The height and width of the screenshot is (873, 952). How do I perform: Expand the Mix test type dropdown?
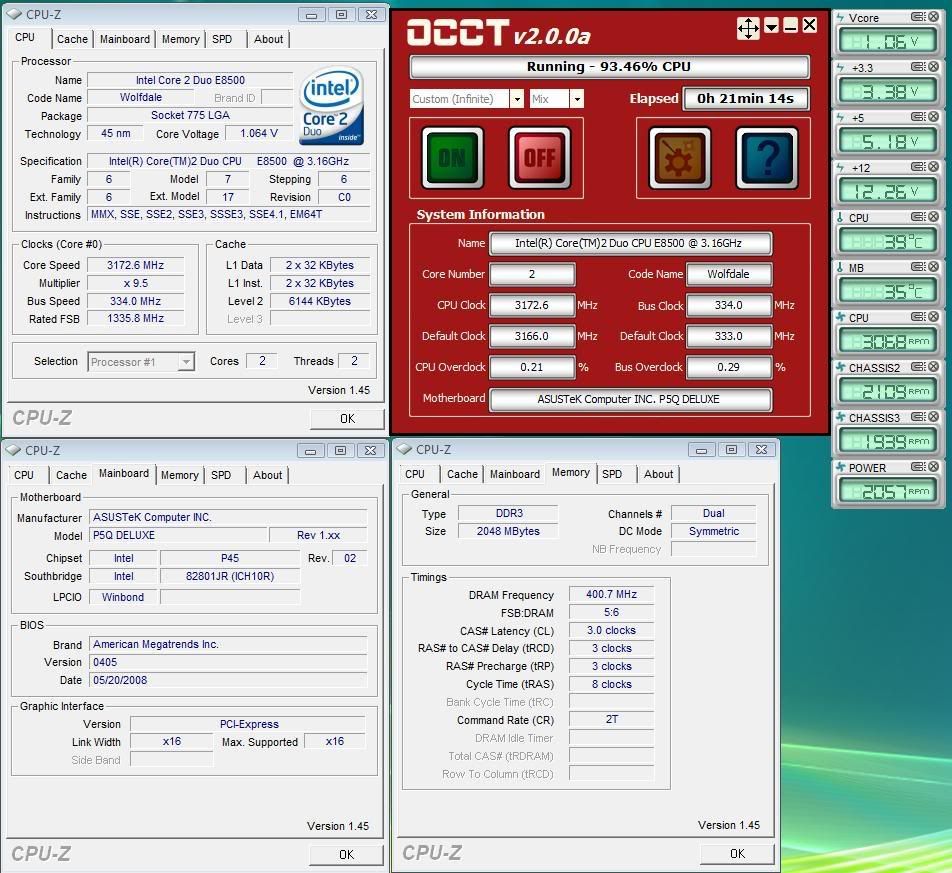click(x=577, y=99)
